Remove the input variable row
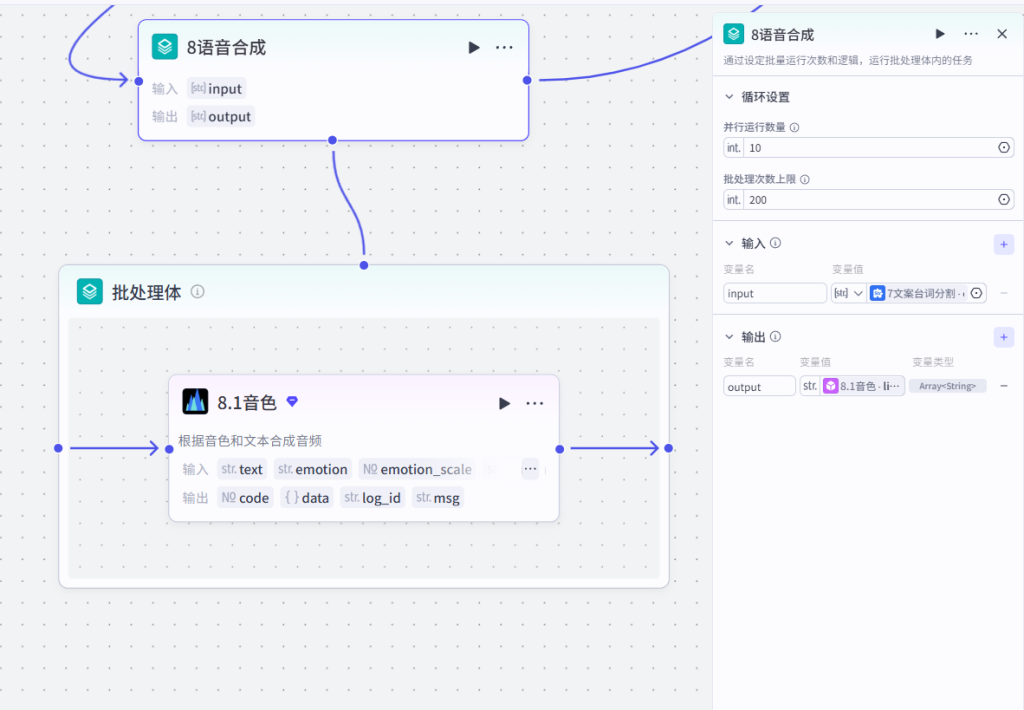The height and width of the screenshot is (710, 1024). pyautogui.click(x=1004, y=293)
